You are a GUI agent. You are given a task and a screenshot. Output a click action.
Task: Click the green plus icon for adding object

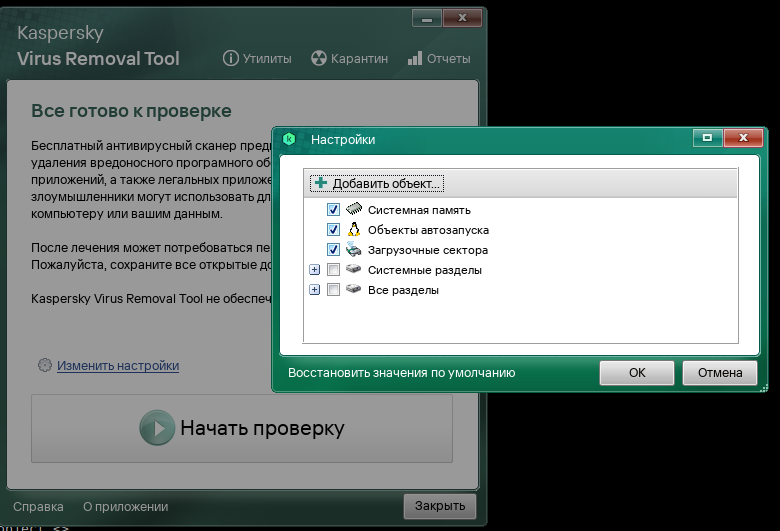pos(321,183)
